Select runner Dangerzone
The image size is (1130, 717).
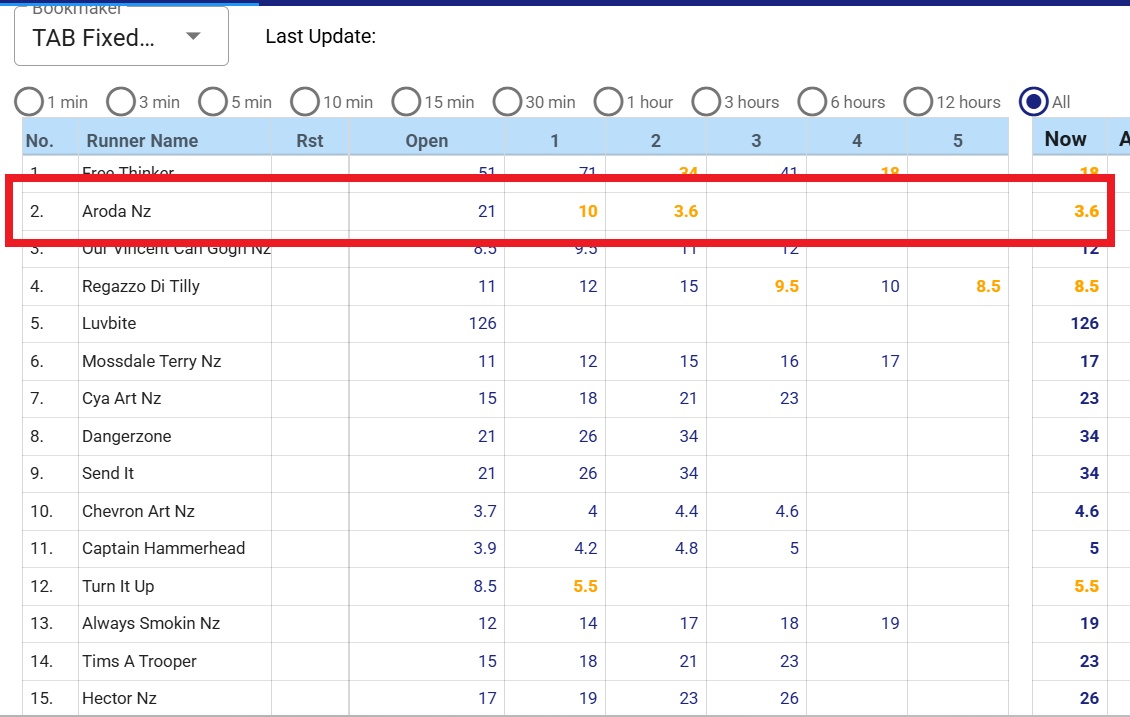(127, 436)
